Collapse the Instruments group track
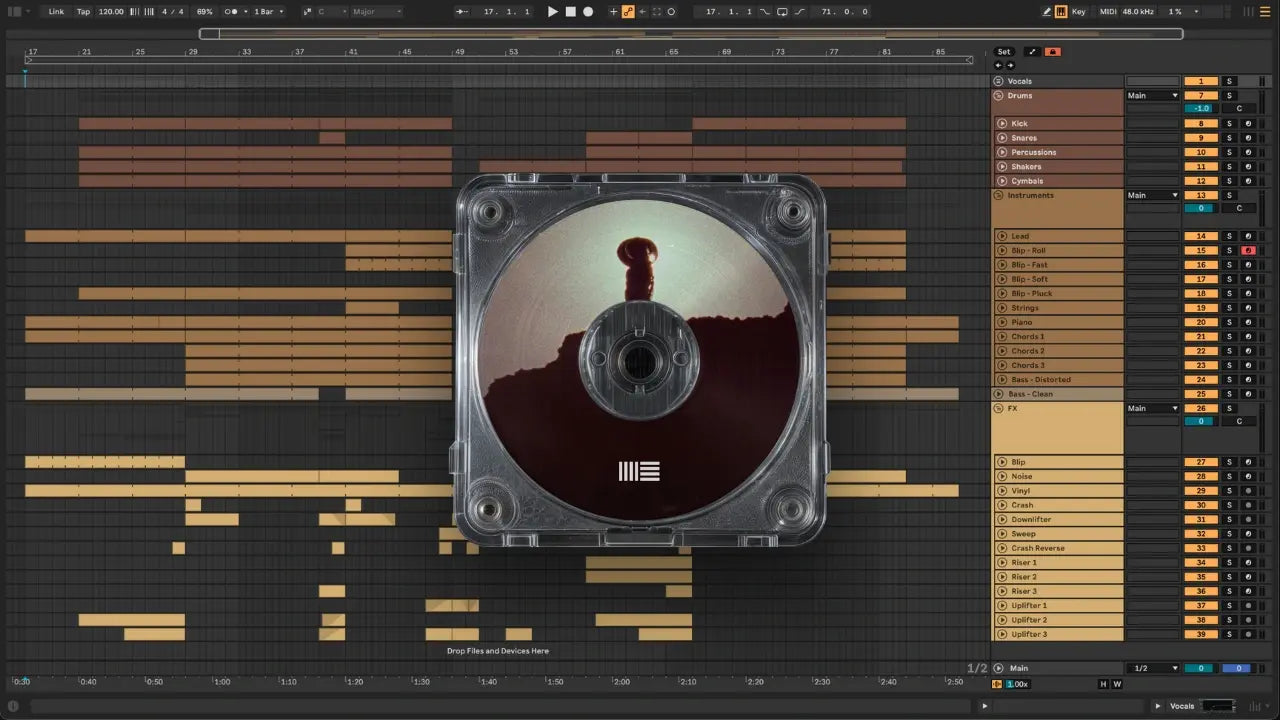 (998, 196)
